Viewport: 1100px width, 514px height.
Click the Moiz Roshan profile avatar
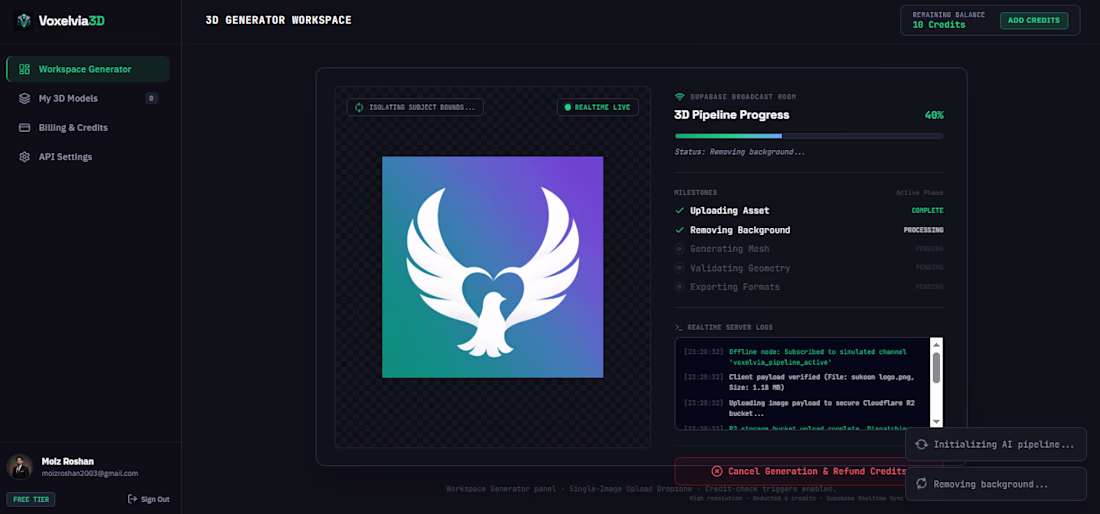[x=20, y=466]
